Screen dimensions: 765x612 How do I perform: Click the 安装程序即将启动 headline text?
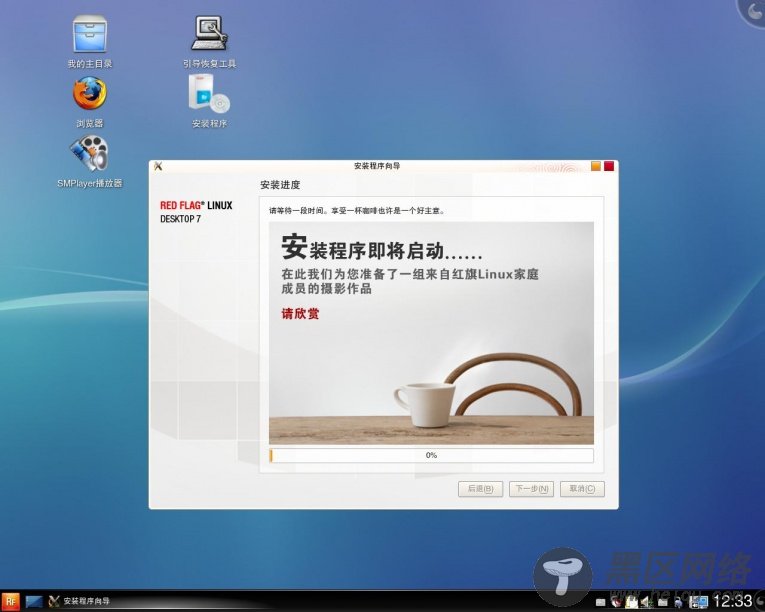coord(382,248)
